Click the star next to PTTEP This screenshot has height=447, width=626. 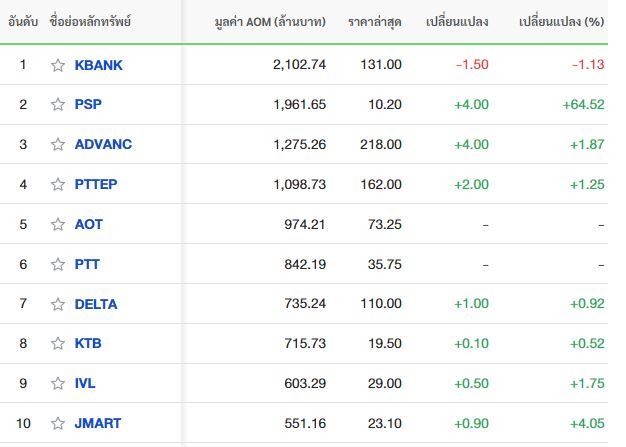pyautogui.click(x=58, y=184)
